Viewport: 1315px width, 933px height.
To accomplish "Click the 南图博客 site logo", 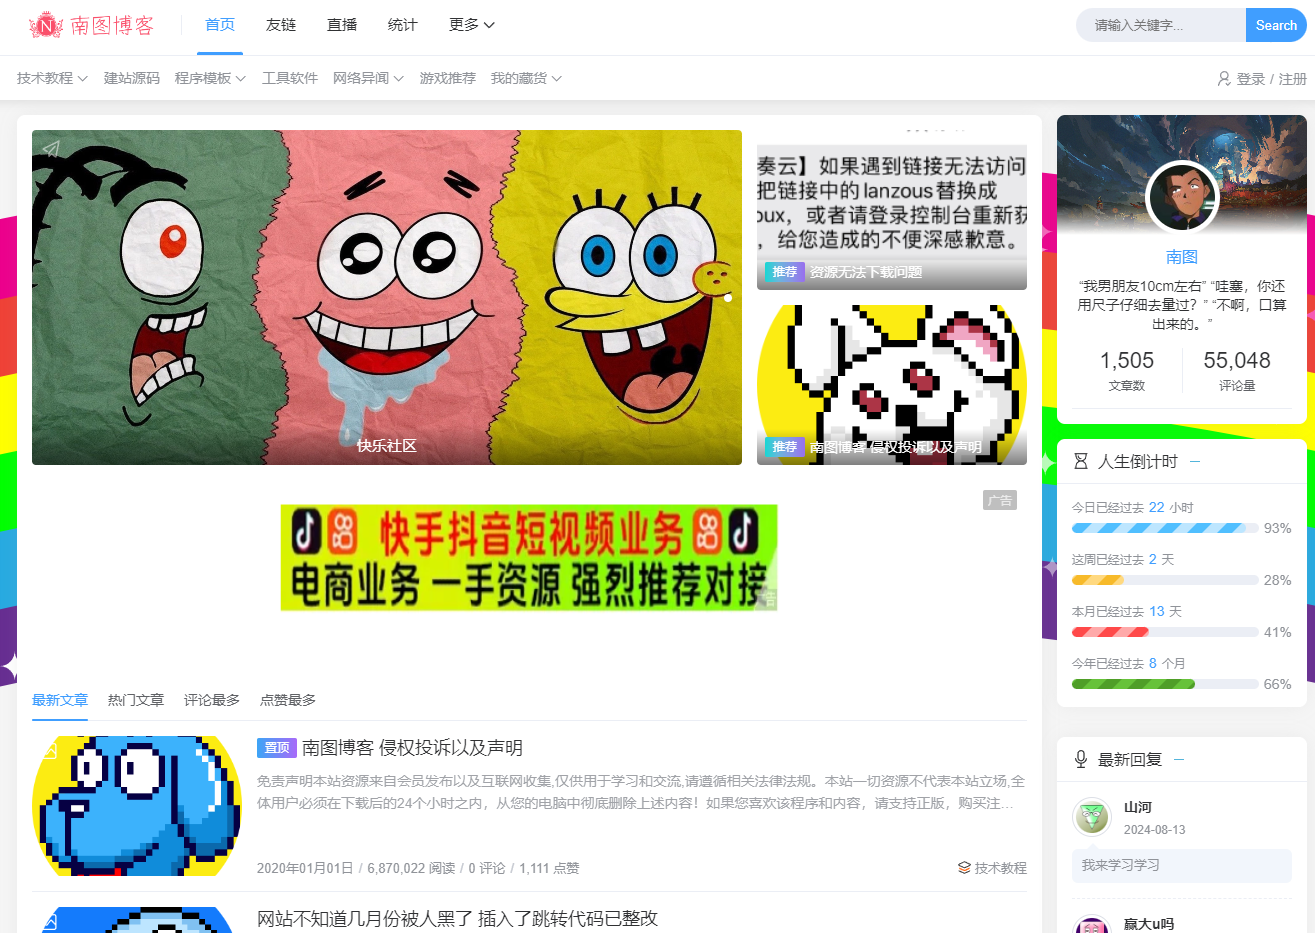I will [92, 25].
